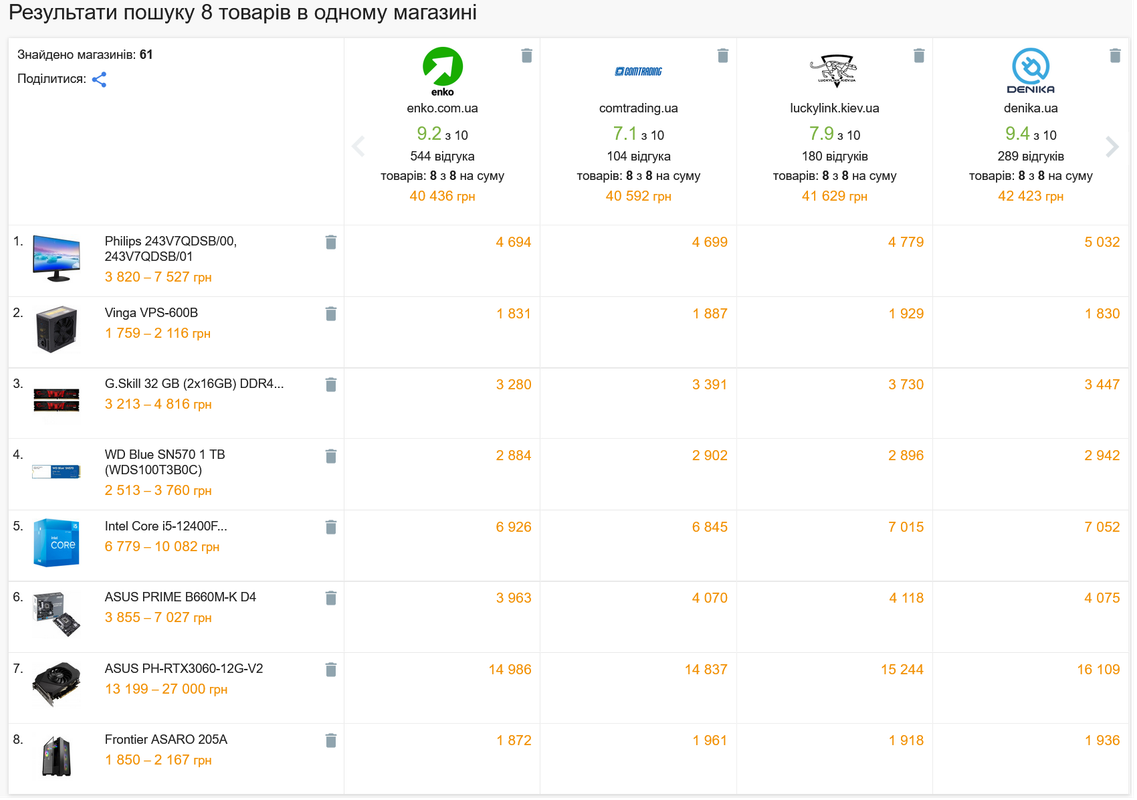Viewport: 1137px width, 800px height.
Task: Click the 16 109 RTX3060 price at denika
Action: coord(1101,671)
